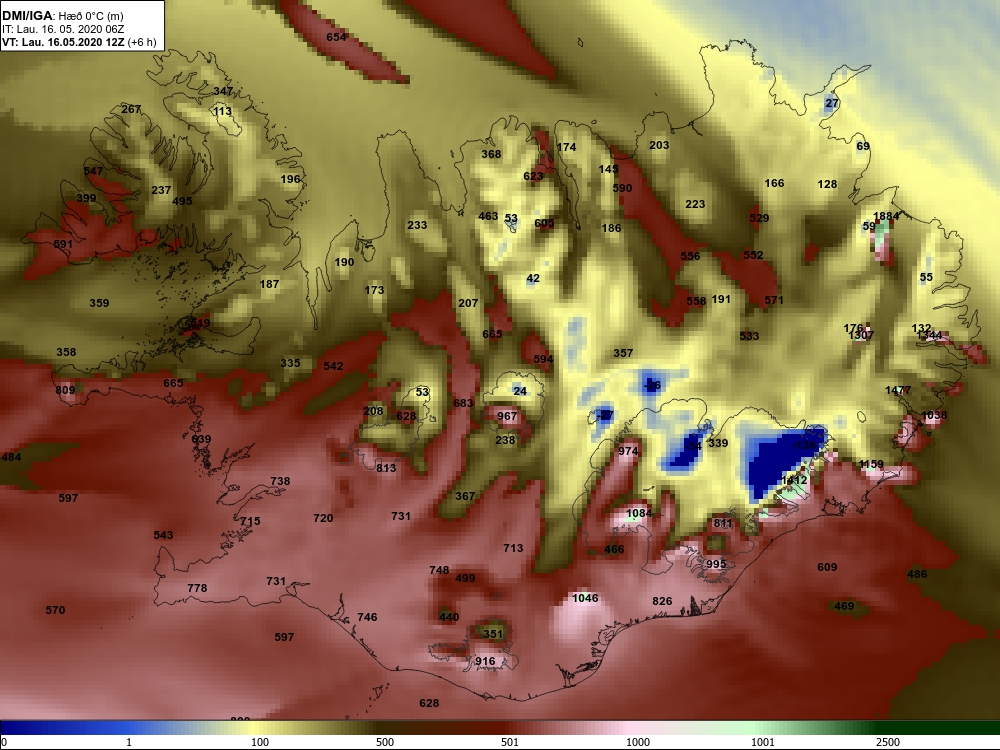
Task: Click the map value '351'
Action: pos(492,634)
